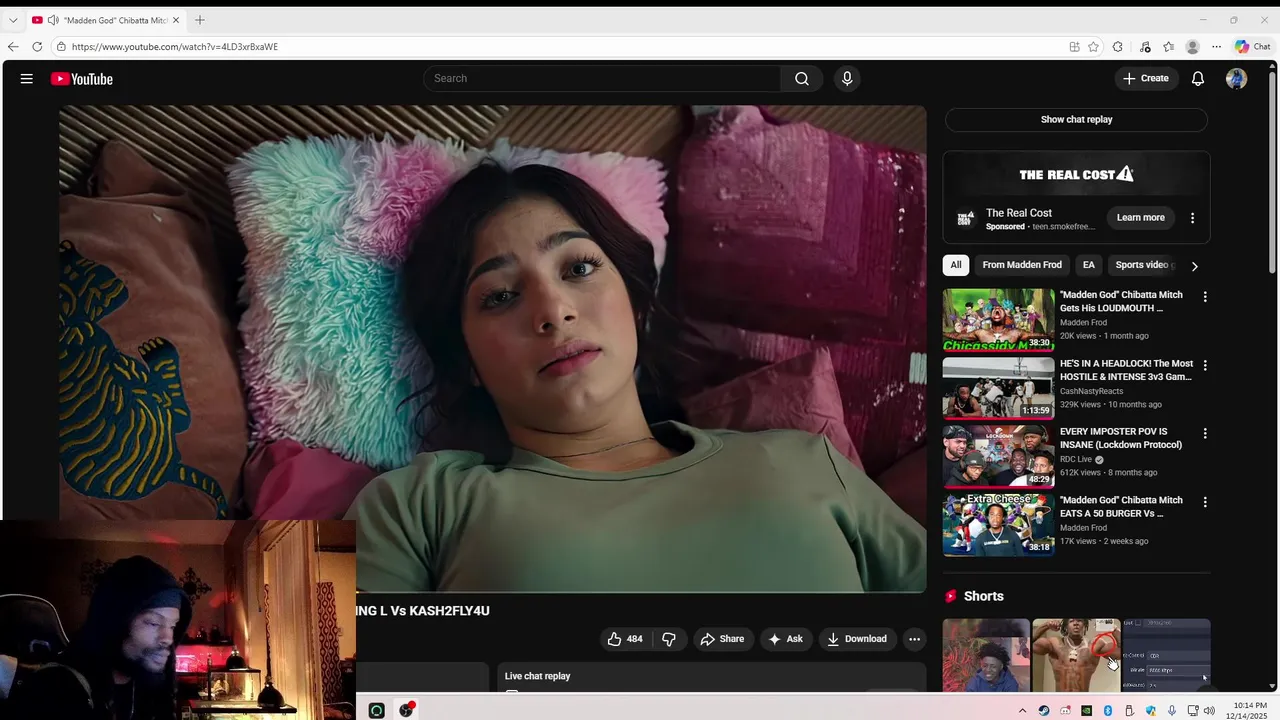Expand the hidden tray icons chevron
1280x720 pixels.
point(1022,711)
